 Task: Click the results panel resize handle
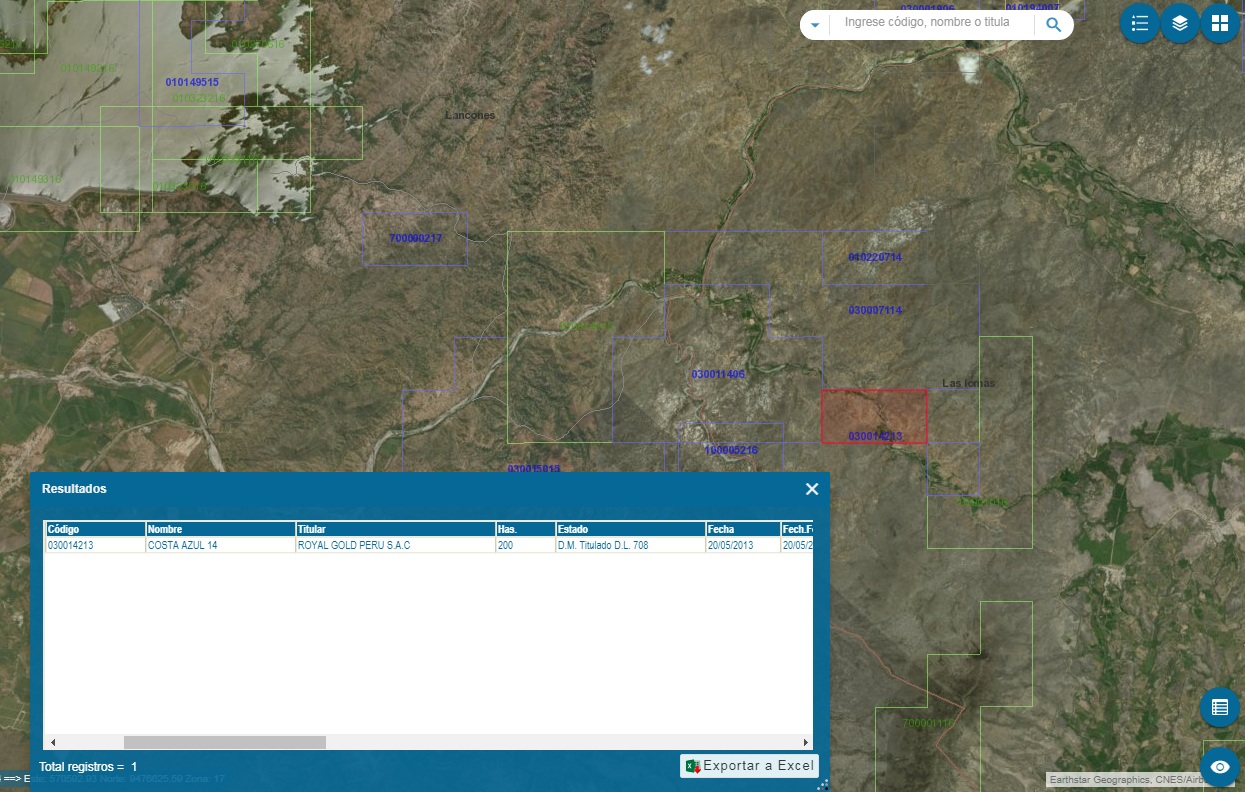click(822, 785)
